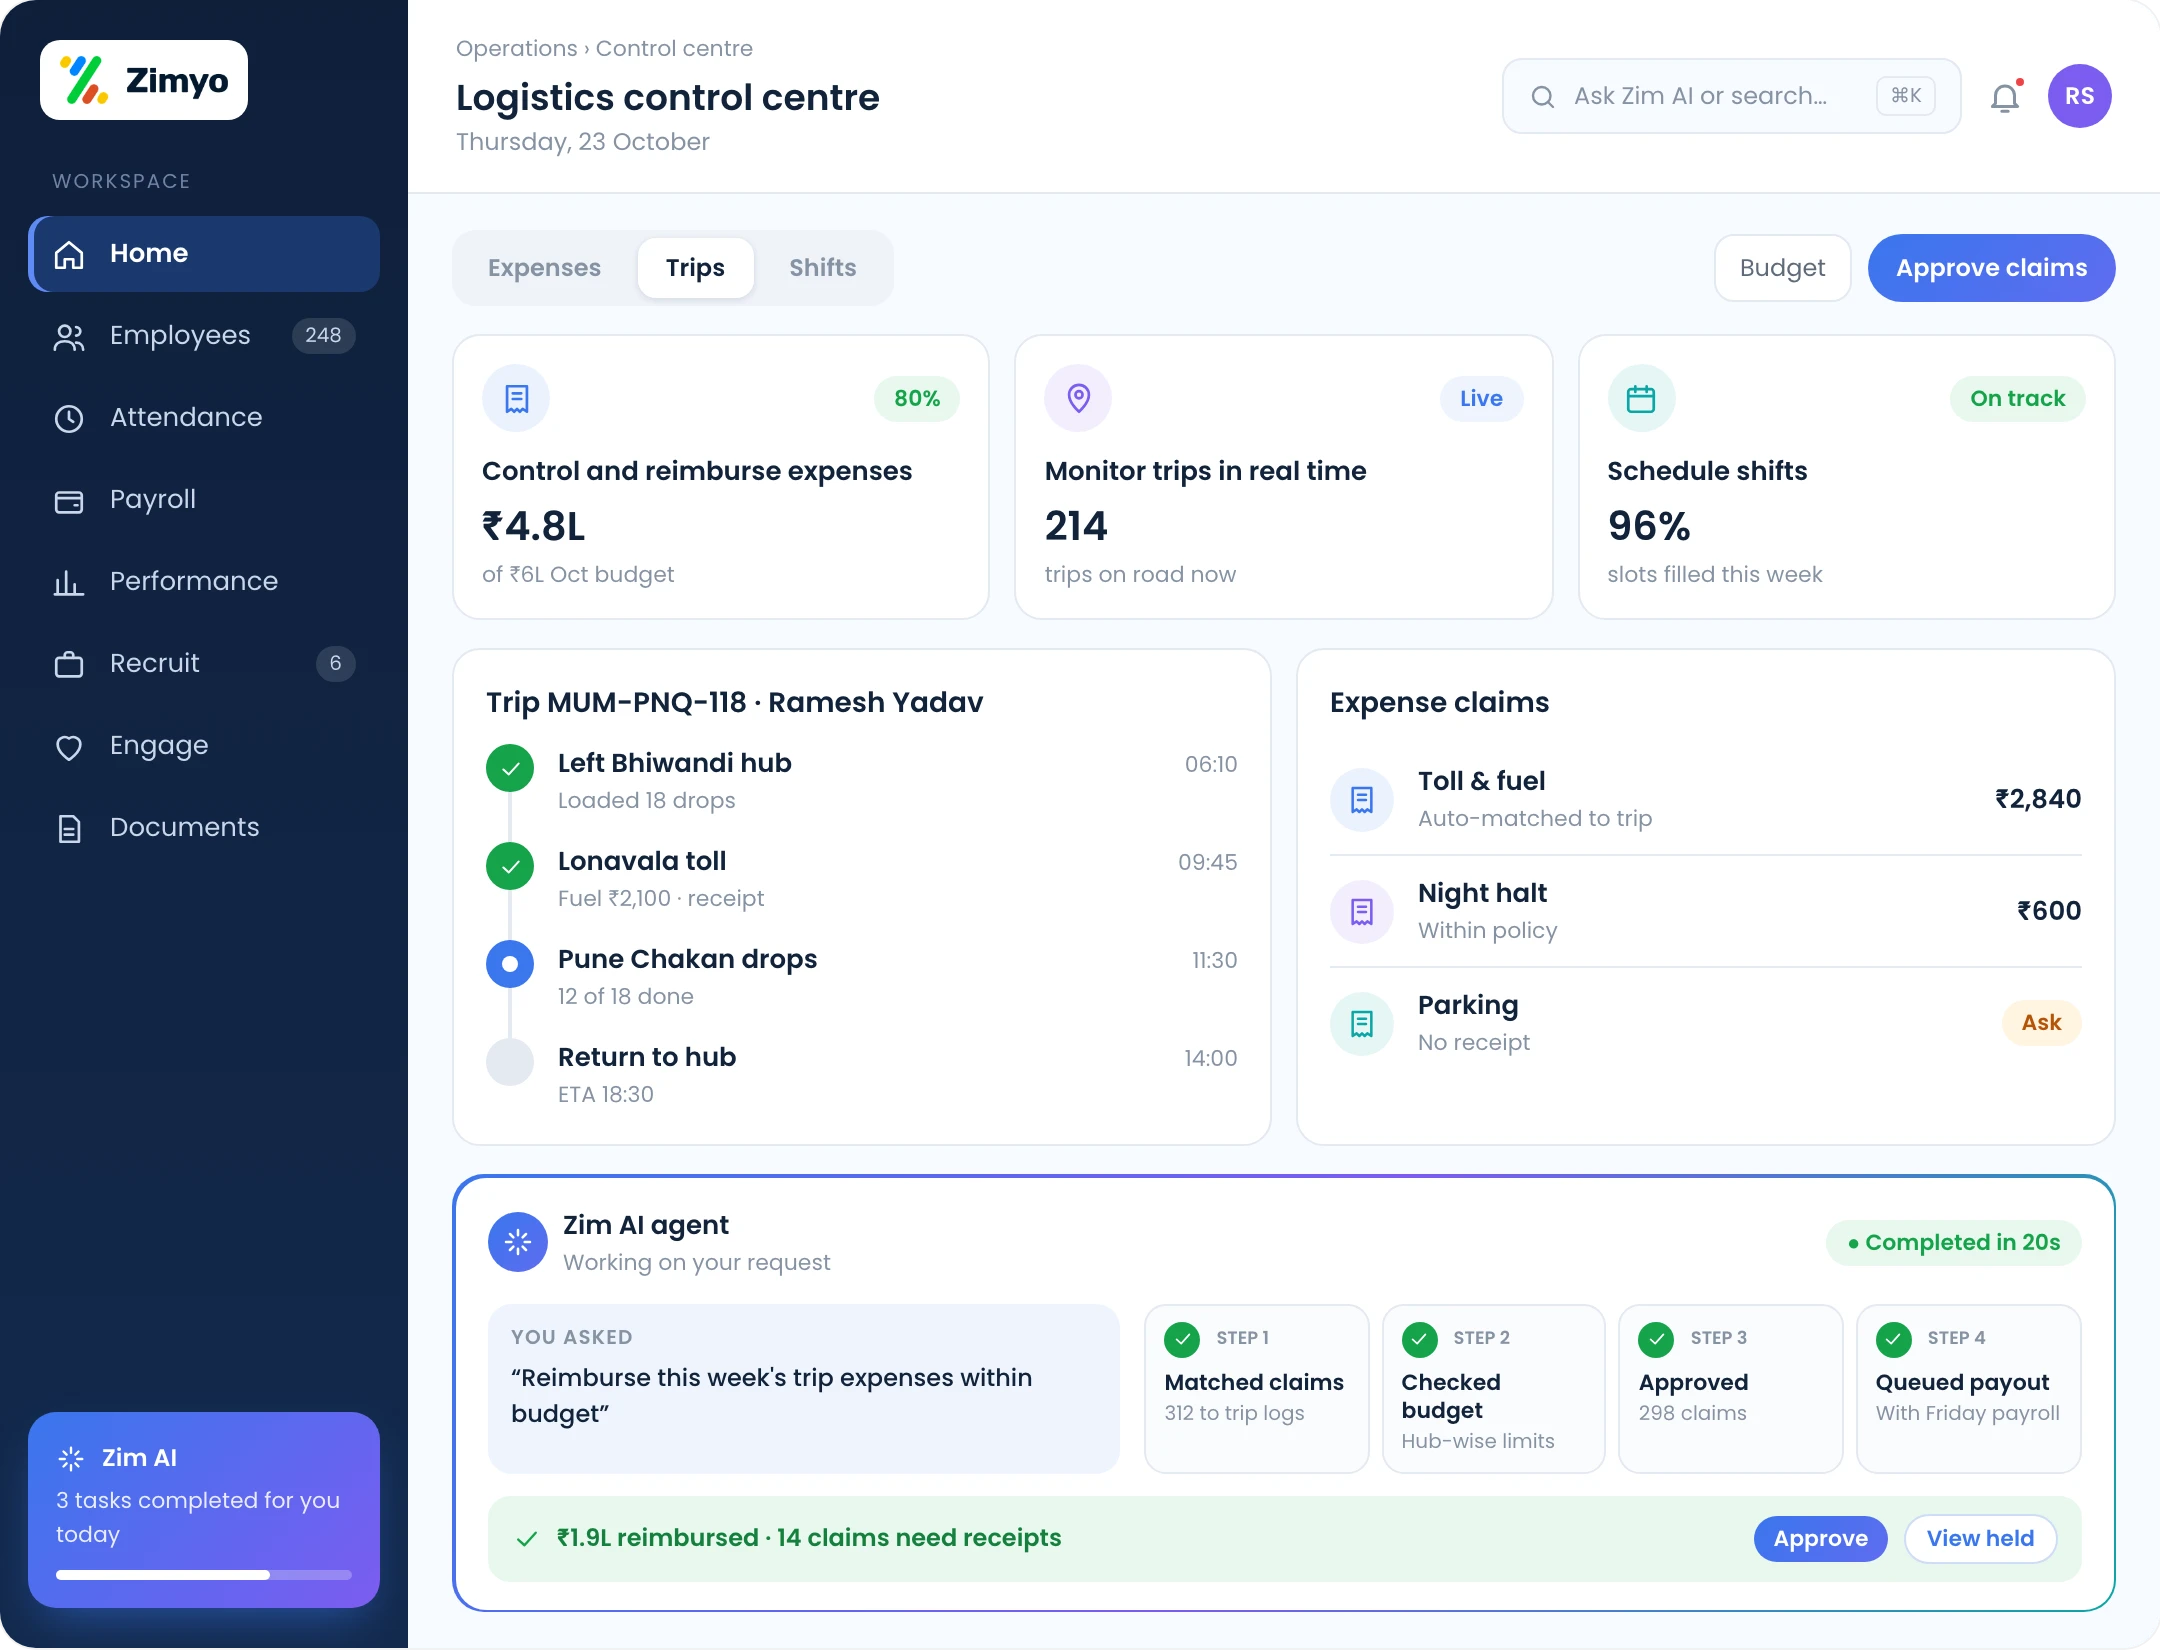The width and height of the screenshot is (2160, 1650).
Task: Click the Zim AI agent sparkle icon
Action: [x=518, y=1242]
